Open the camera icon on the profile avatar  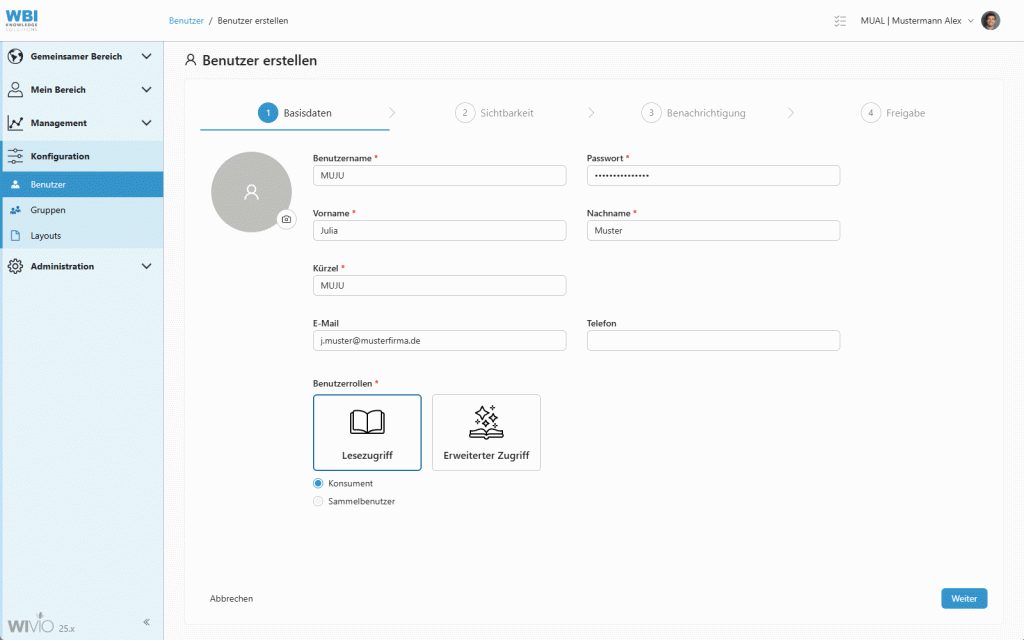tap(287, 219)
